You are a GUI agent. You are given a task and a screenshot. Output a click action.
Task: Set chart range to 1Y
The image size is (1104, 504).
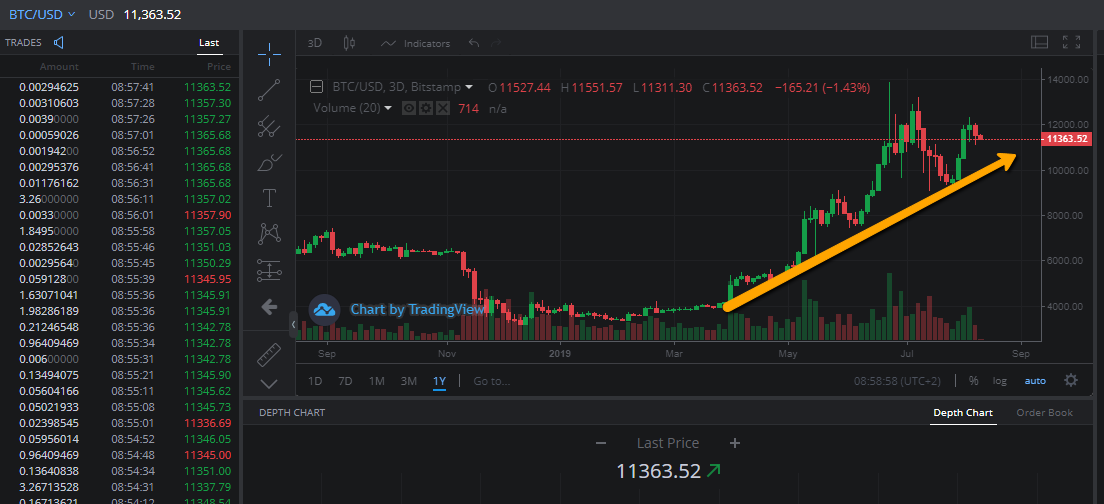point(439,381)
